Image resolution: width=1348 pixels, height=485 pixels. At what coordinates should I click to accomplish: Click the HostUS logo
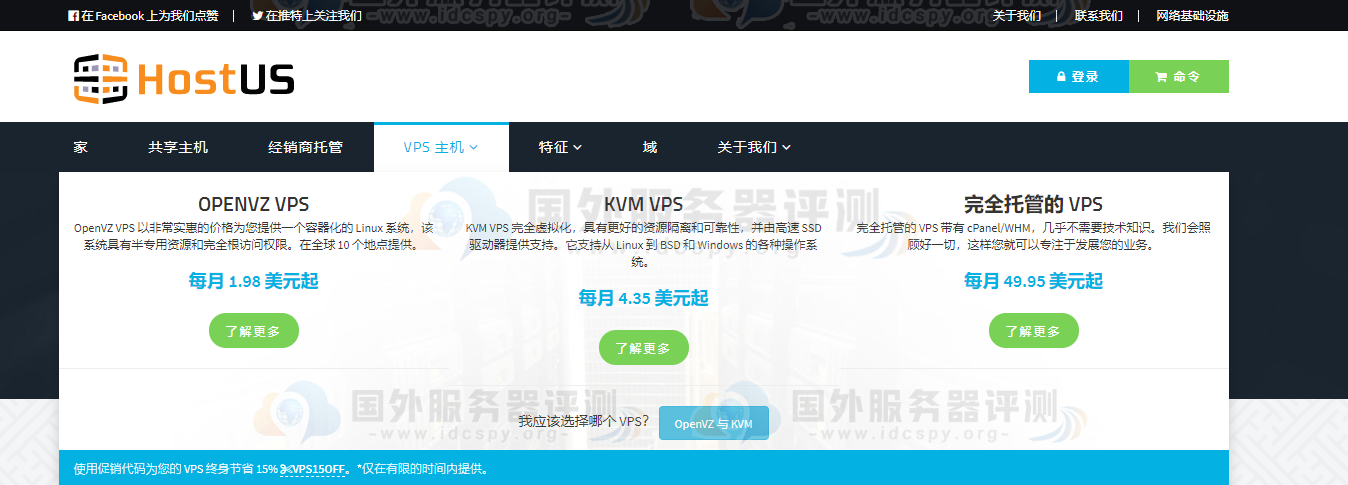tap(184, 78)
